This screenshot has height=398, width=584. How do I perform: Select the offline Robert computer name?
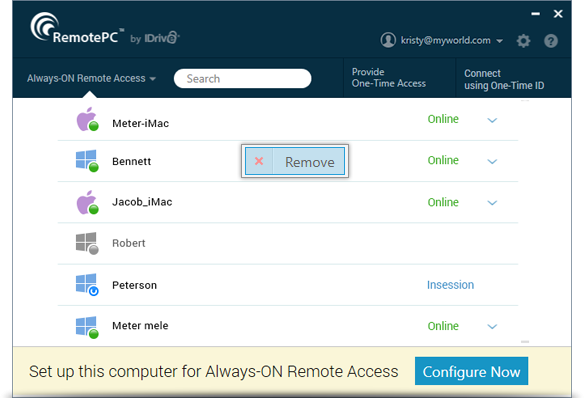128,243
